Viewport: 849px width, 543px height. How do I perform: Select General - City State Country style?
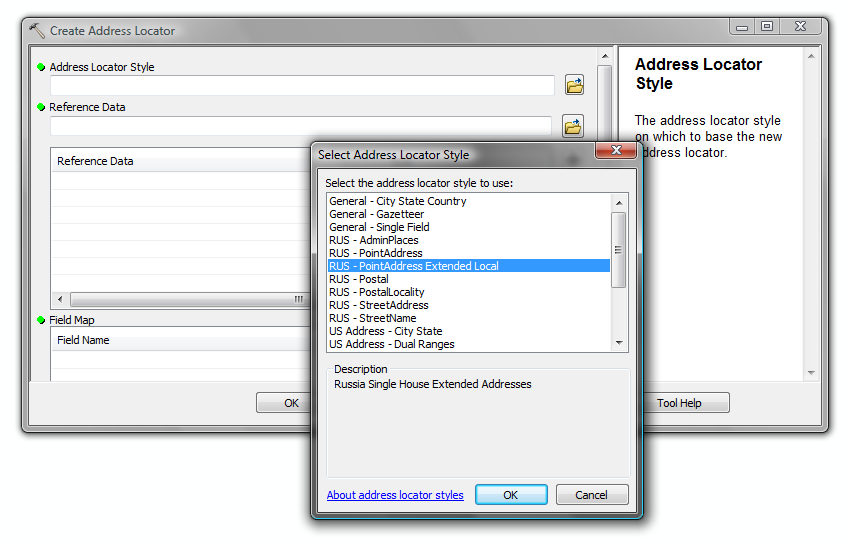(x=398, y=201)
